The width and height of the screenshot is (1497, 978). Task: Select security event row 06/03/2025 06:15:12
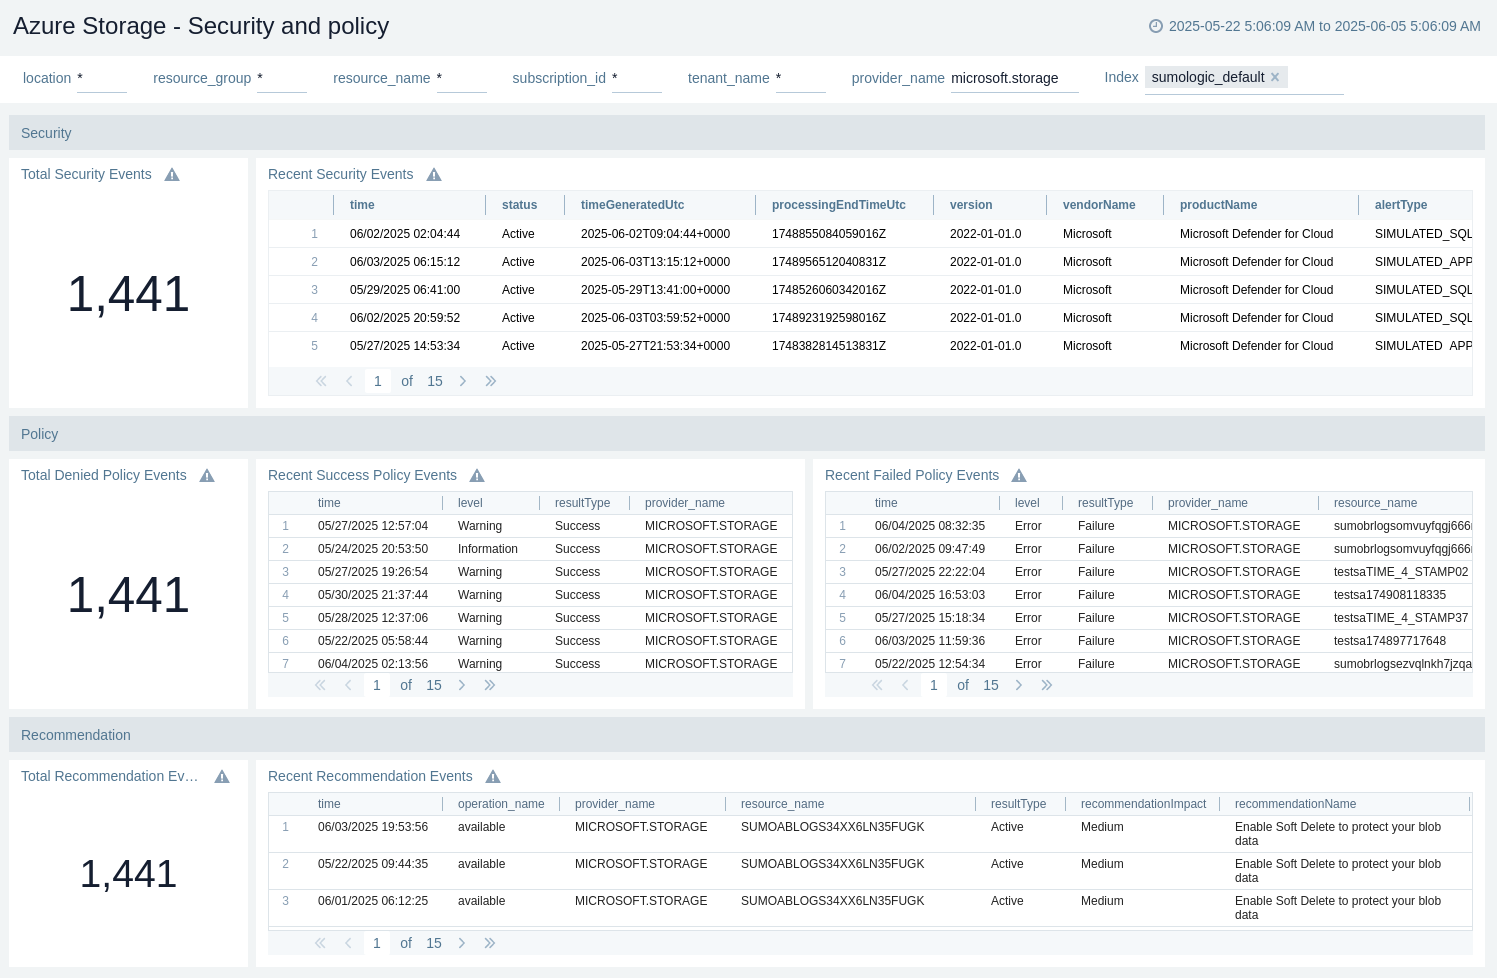pyautogui.click(x=870, y=262)
